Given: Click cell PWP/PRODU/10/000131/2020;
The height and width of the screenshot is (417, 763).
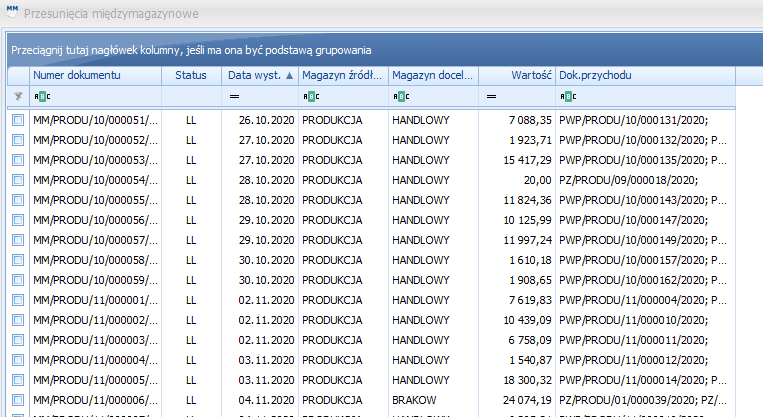Looking at the screenshot, I should tap(645, 120).
